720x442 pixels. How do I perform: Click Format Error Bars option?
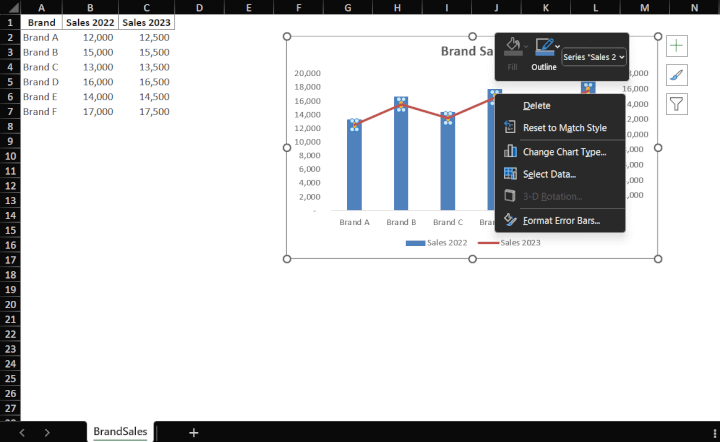click(x=561, y=220)
